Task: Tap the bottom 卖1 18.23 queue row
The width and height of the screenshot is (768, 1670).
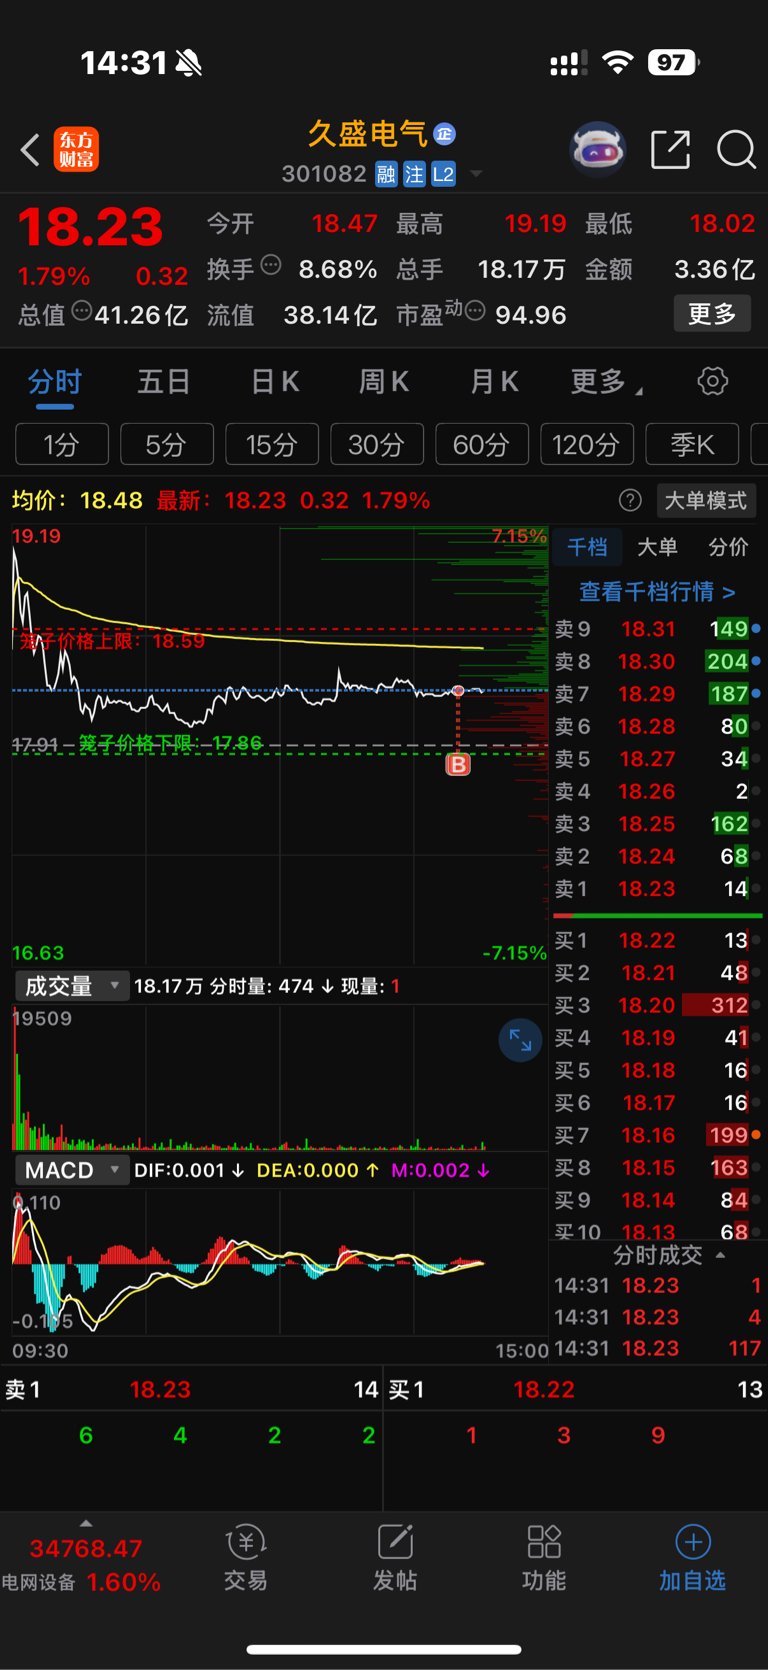Action: pyautogui.click(x=191, y=1389)
